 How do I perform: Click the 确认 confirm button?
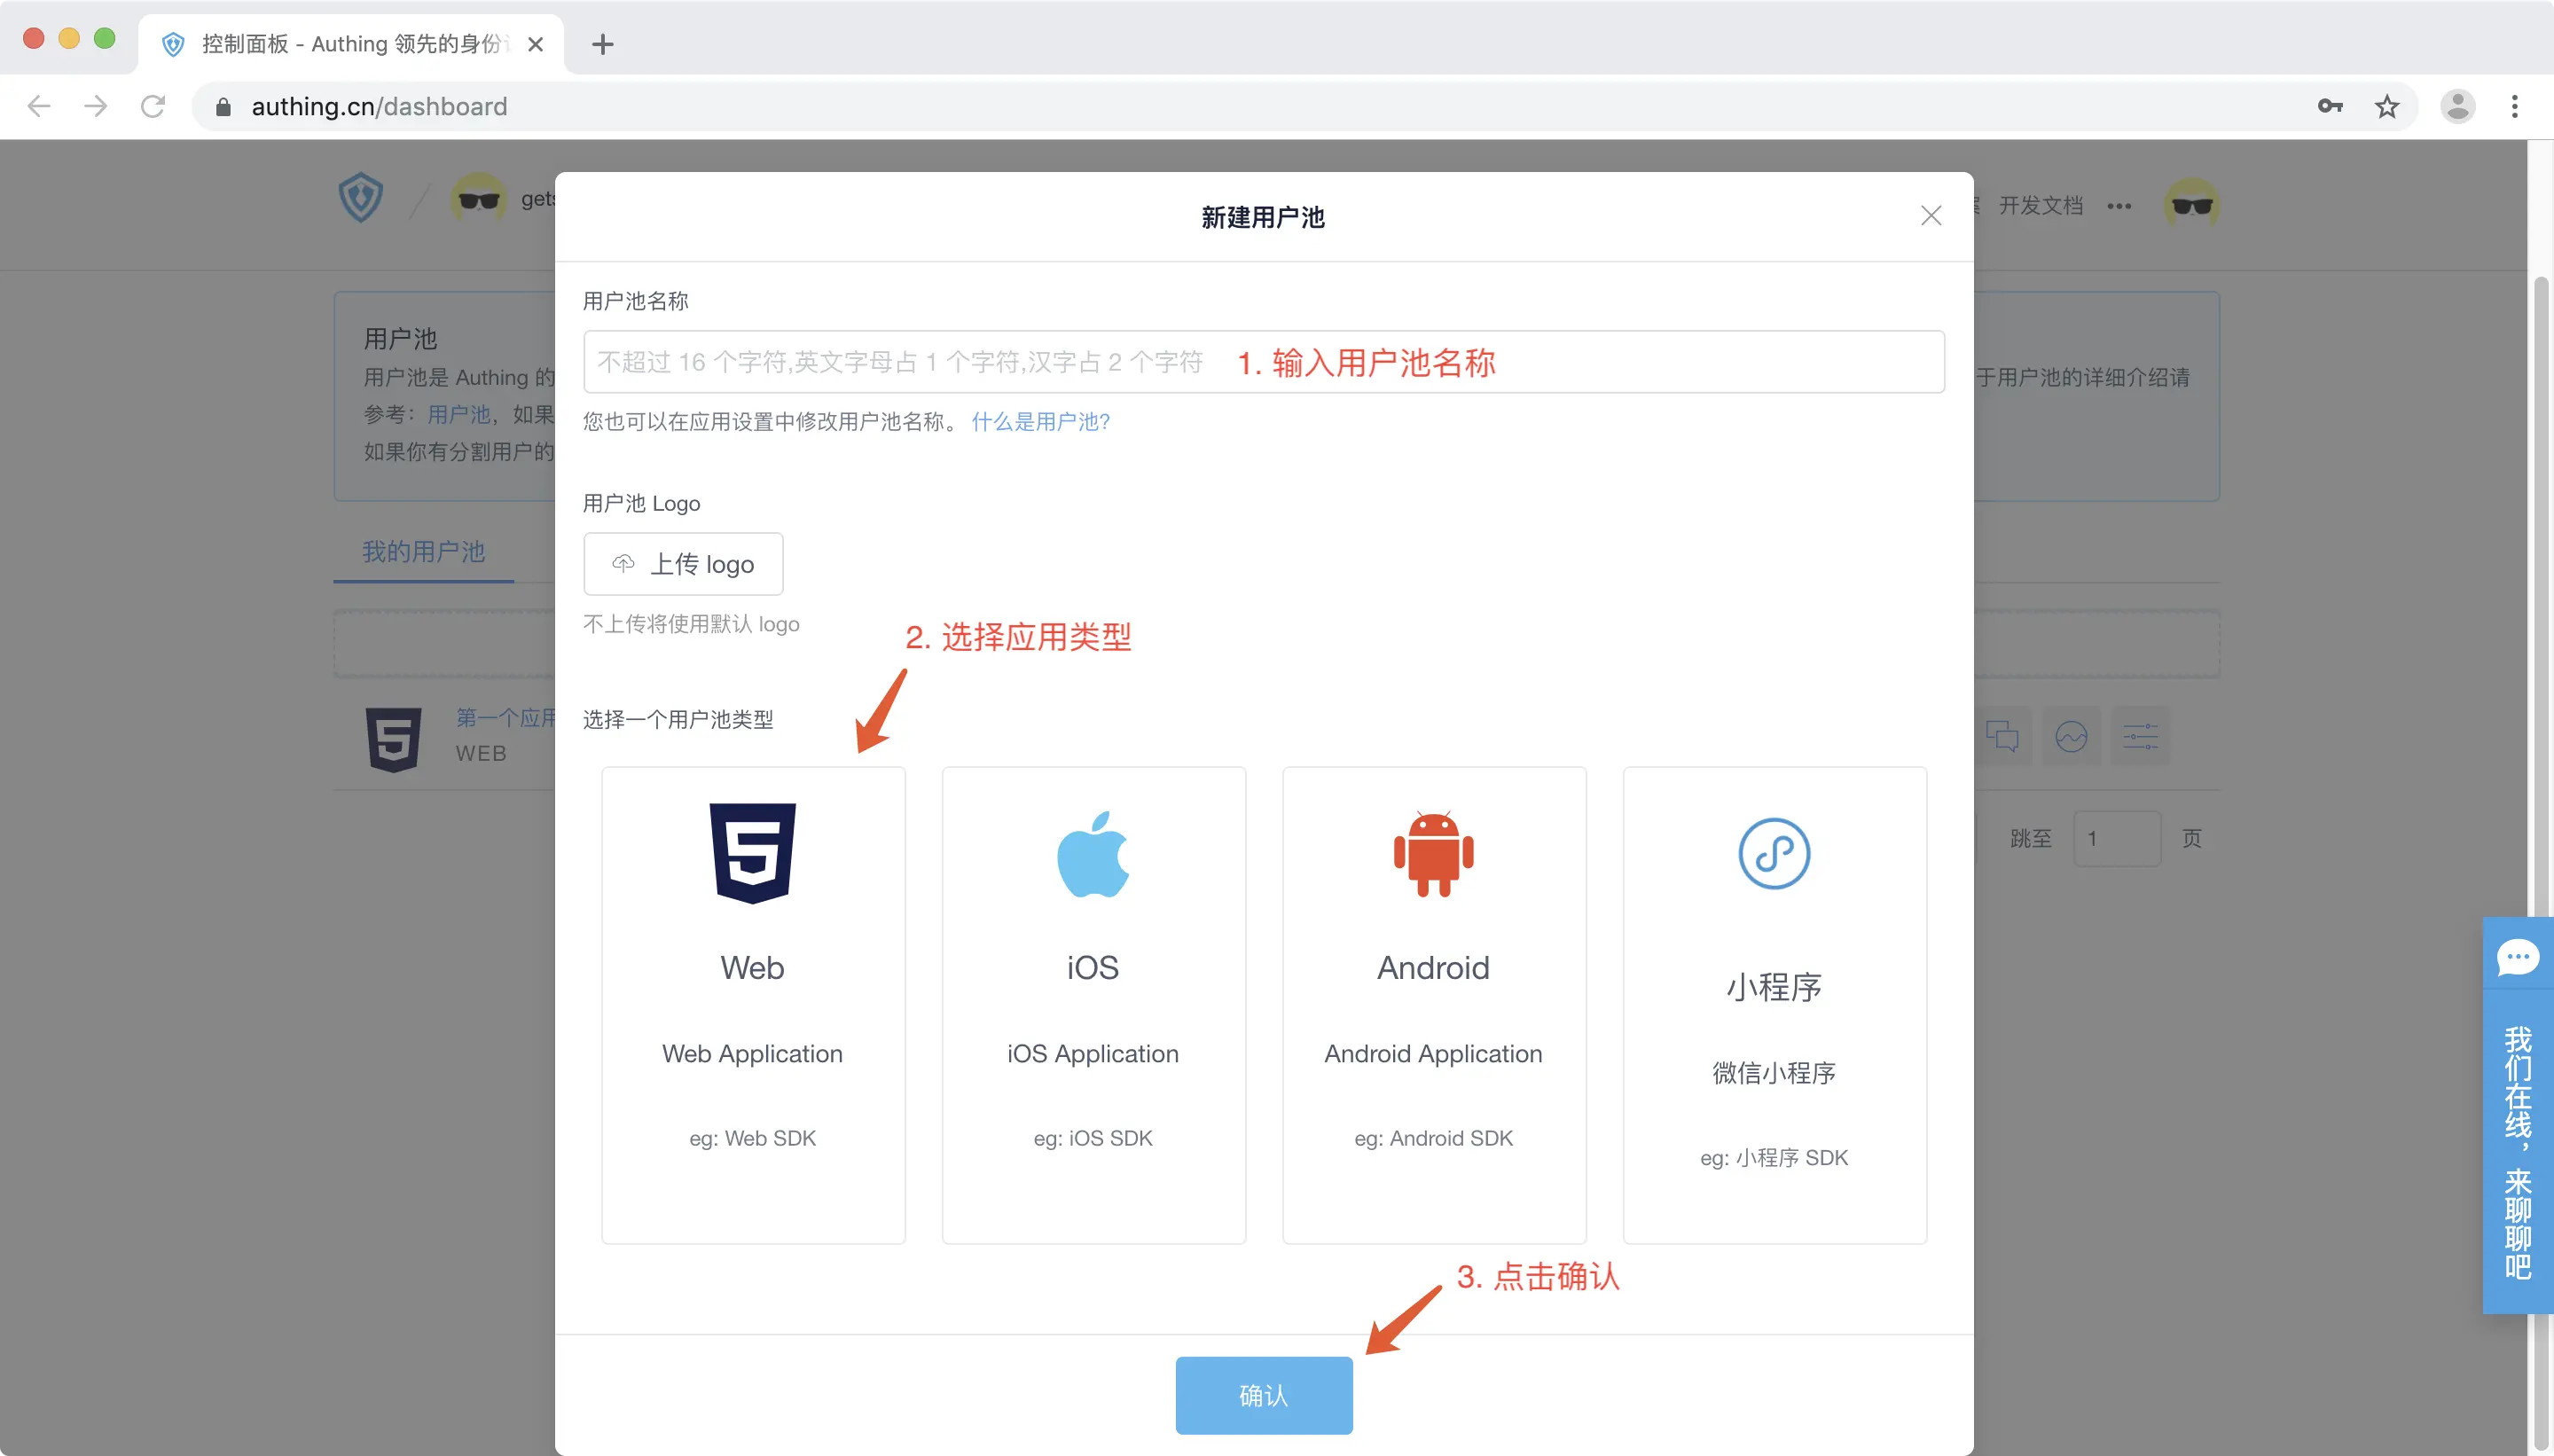click(1263, 1394)
